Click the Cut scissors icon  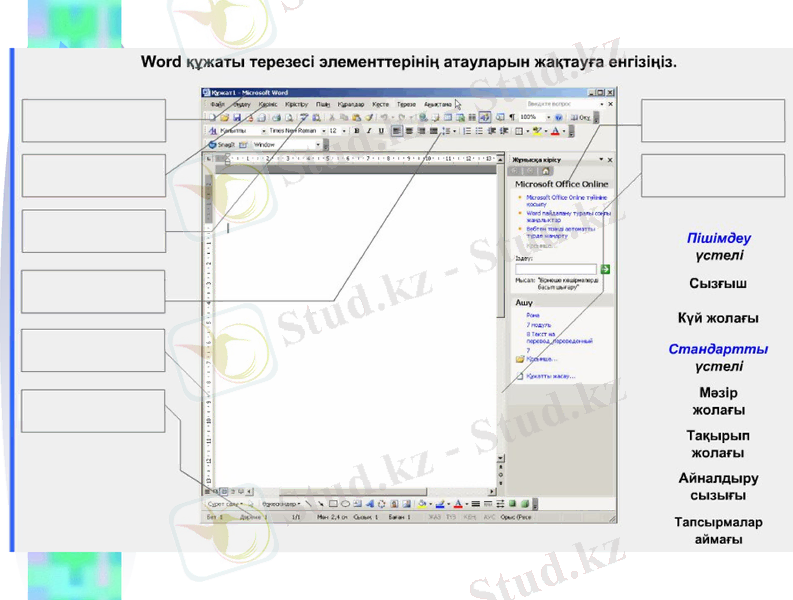point(332,117)
